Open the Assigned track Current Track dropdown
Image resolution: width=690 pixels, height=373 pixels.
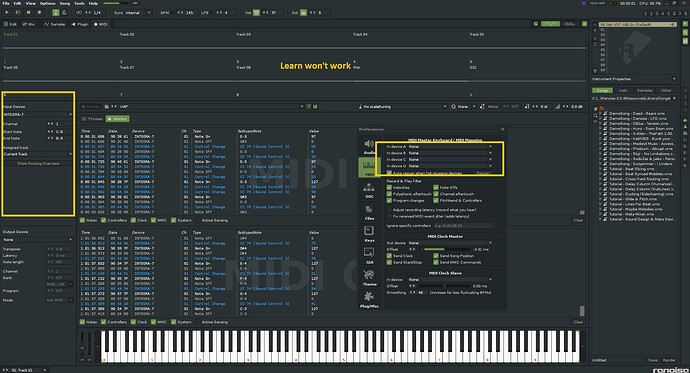[x=37, y=154]
